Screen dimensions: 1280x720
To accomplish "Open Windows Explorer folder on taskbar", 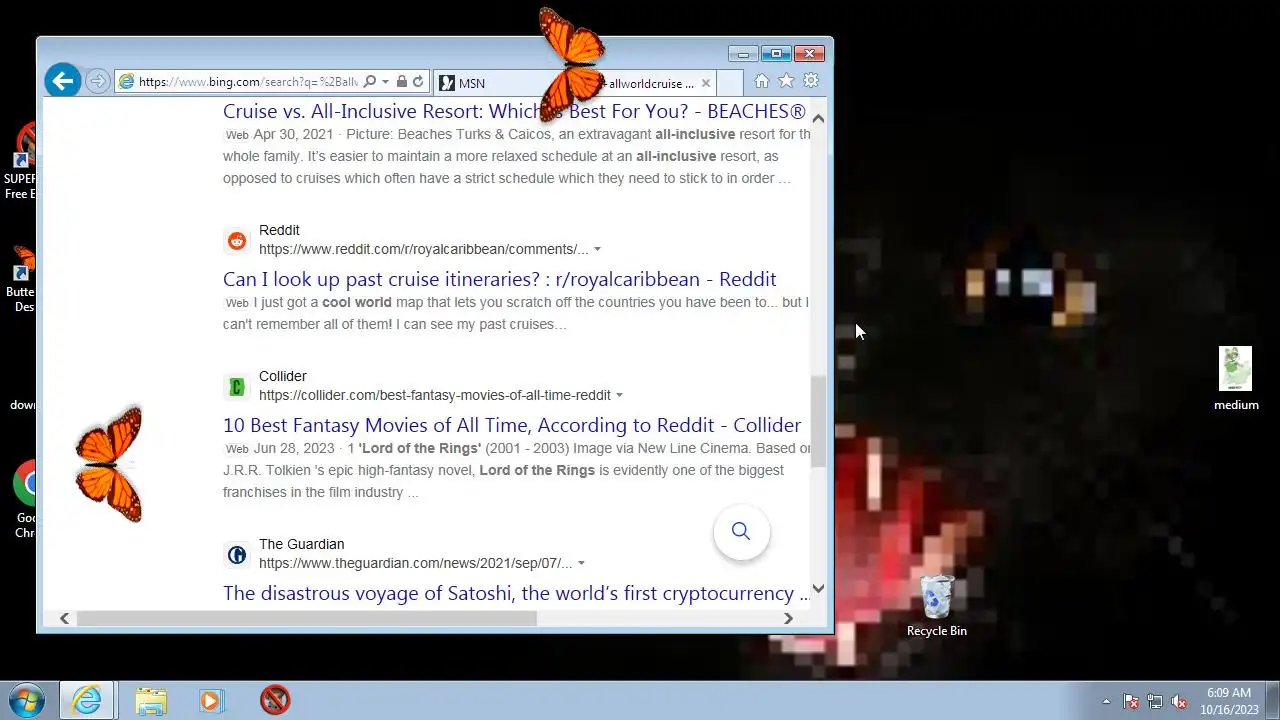I will click(x=151, y=700).
